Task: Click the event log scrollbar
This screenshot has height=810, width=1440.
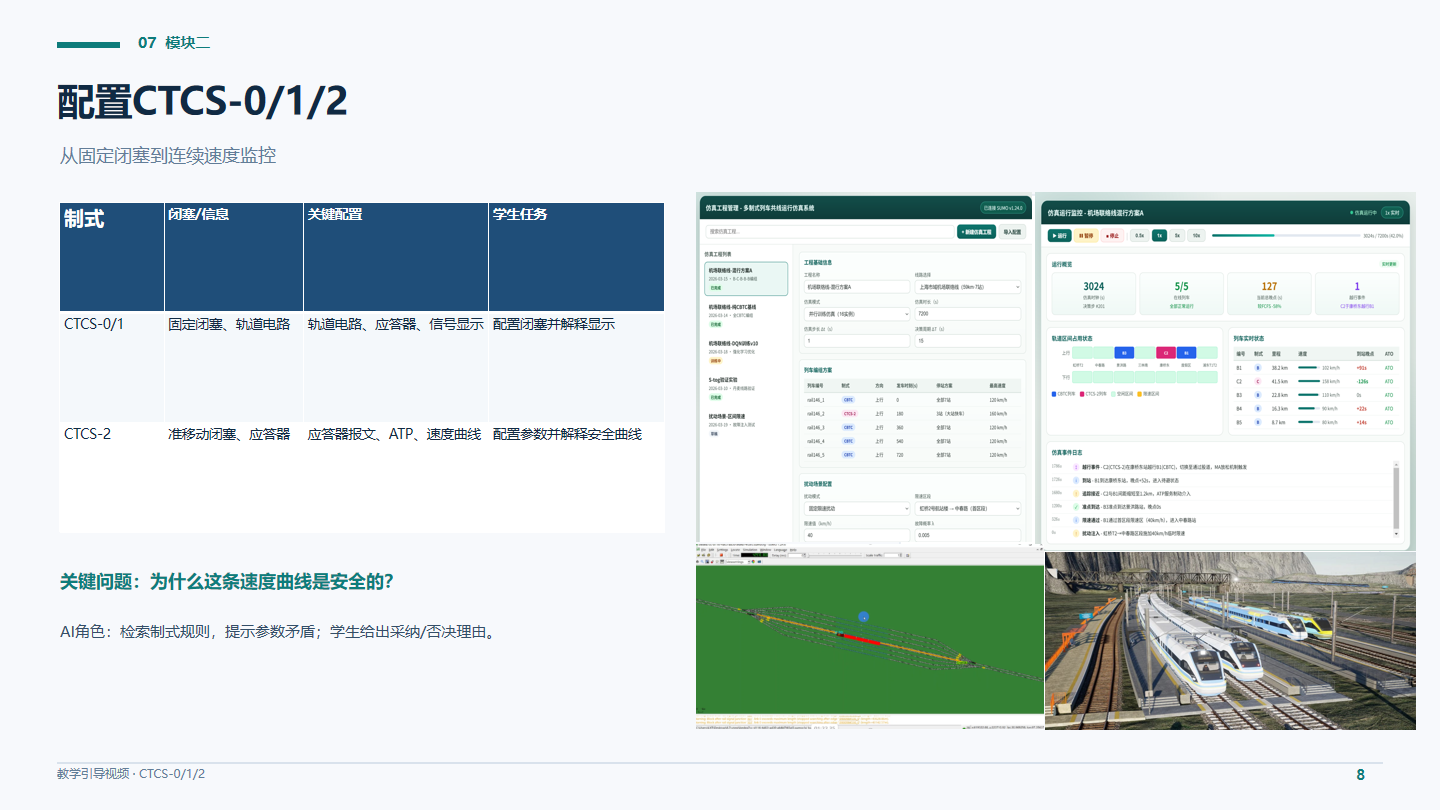Action: [1396, 497]
